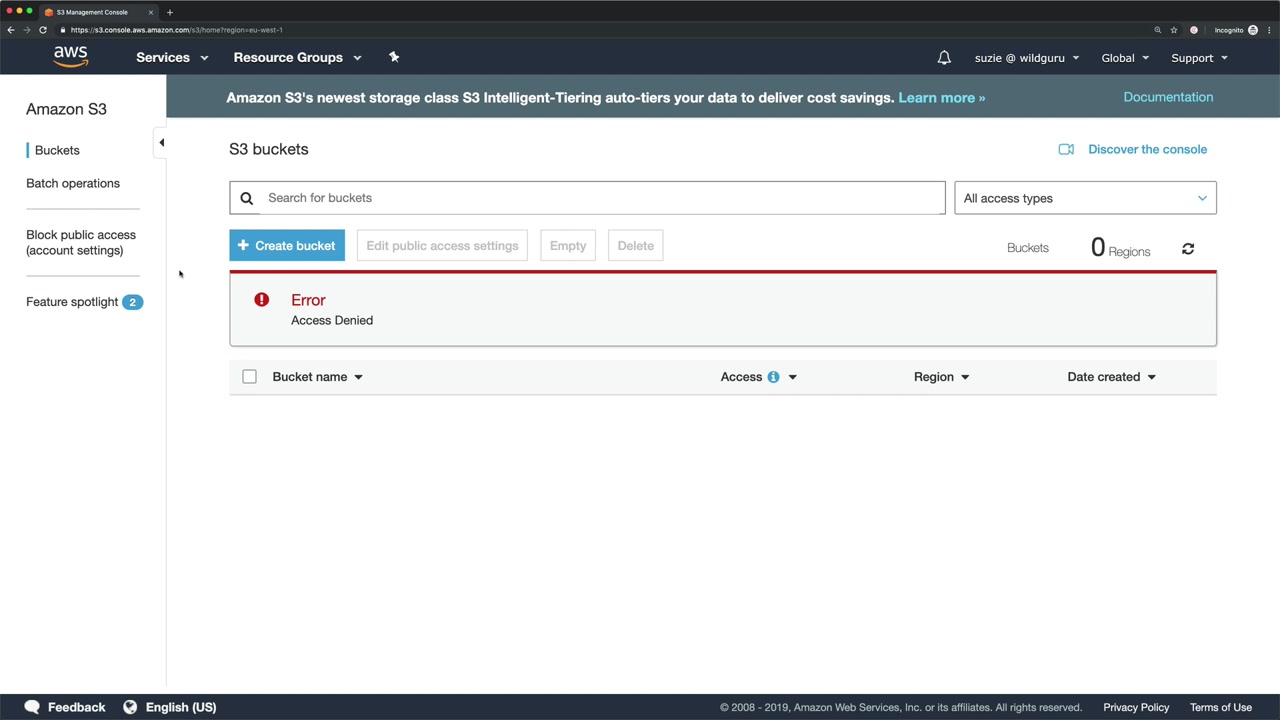Go back with the browser back arrow

11,30
